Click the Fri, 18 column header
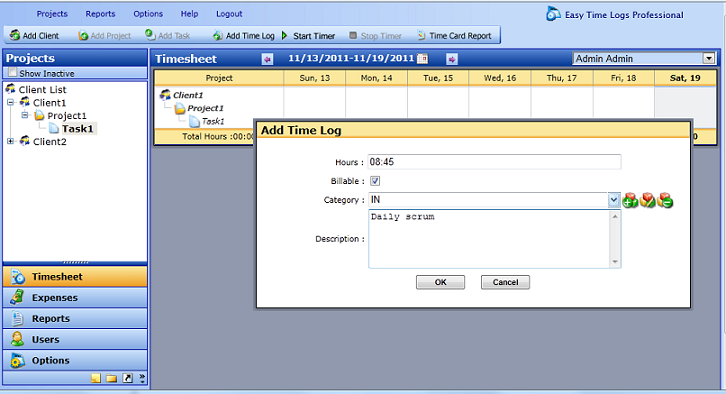726x394 pixels. (623, 78)
